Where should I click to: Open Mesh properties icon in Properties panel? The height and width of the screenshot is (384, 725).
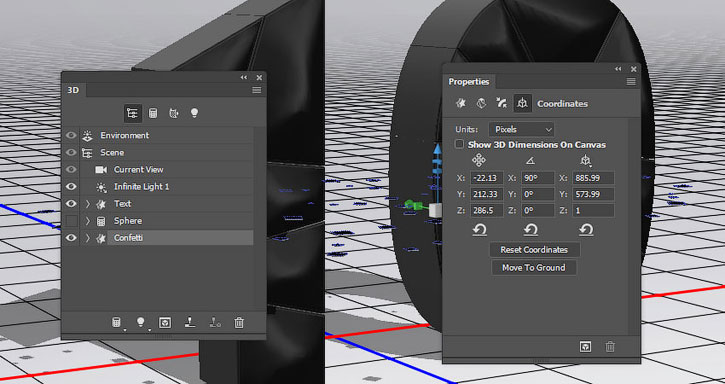[461, 104]
